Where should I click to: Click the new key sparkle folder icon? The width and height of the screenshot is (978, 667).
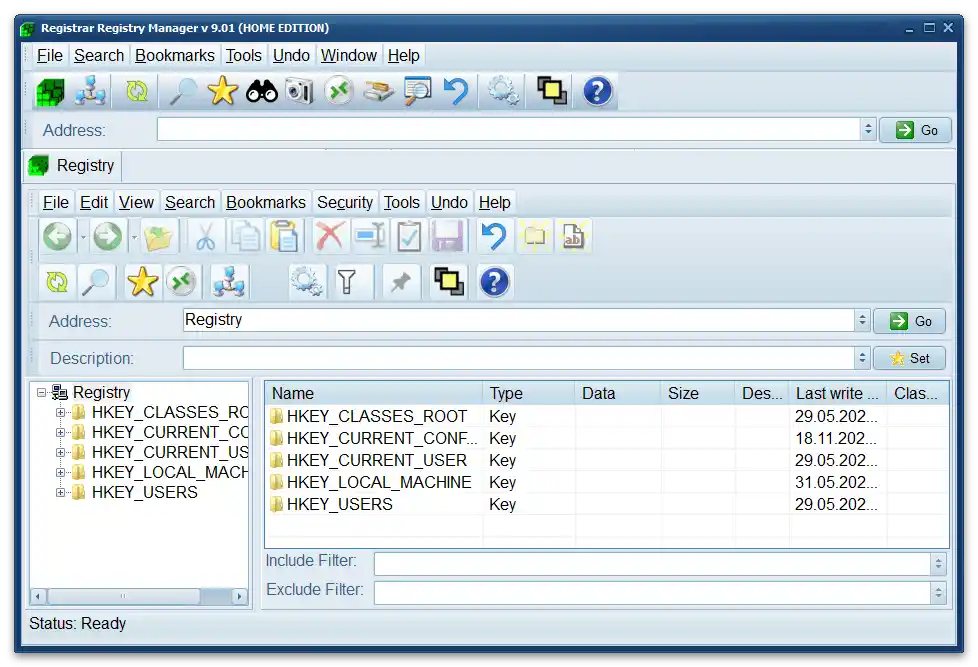[x=535, y=237]
